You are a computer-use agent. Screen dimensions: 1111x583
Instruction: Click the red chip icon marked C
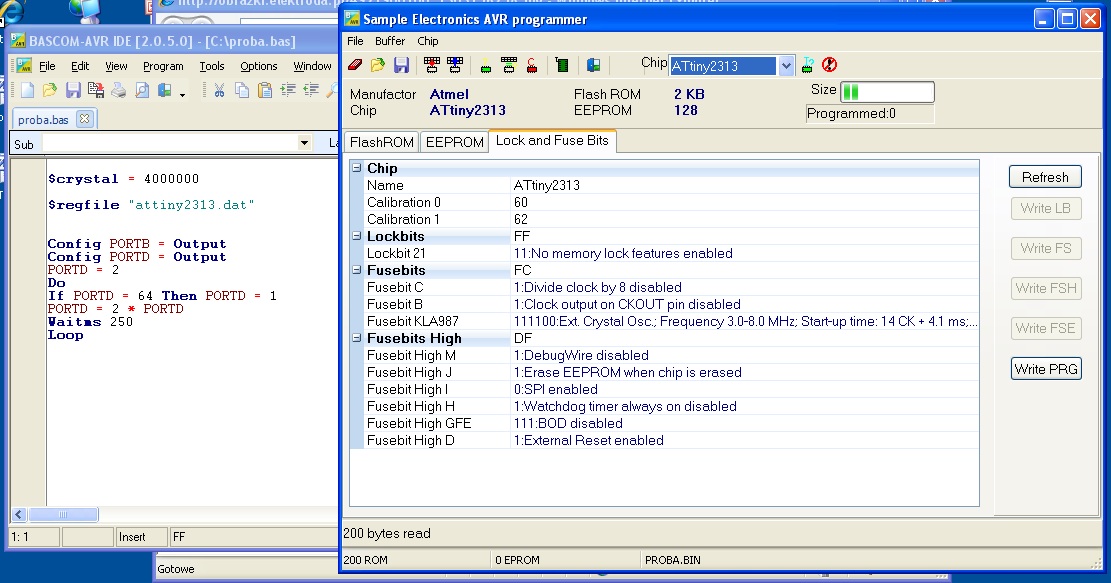532,66
